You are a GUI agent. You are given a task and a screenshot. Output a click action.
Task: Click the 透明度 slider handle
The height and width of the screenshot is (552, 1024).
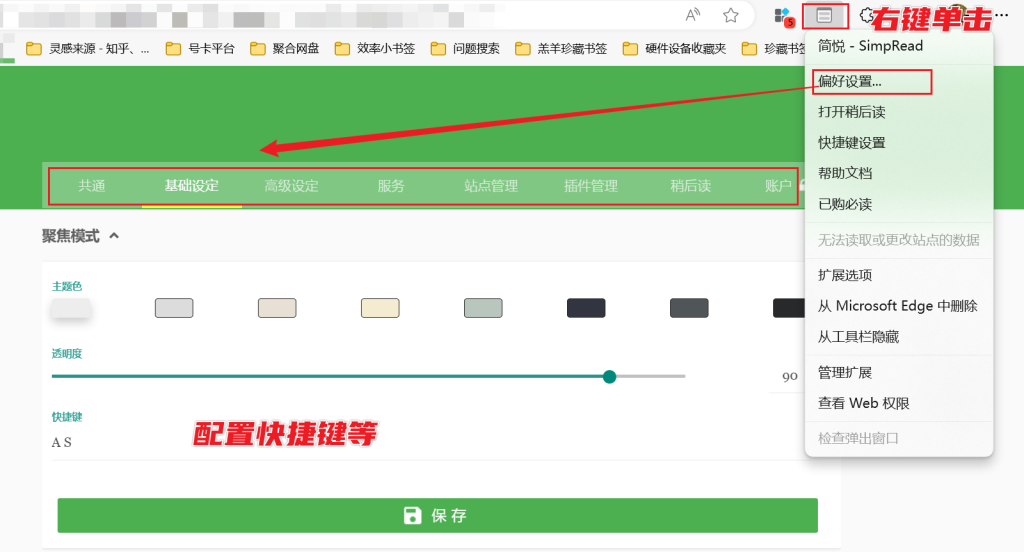(609, 377)
